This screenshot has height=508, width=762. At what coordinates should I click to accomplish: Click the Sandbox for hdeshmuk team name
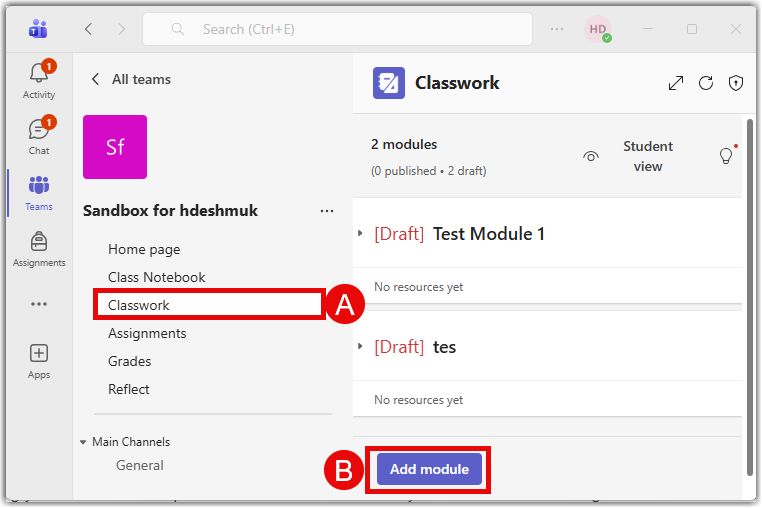170,210
